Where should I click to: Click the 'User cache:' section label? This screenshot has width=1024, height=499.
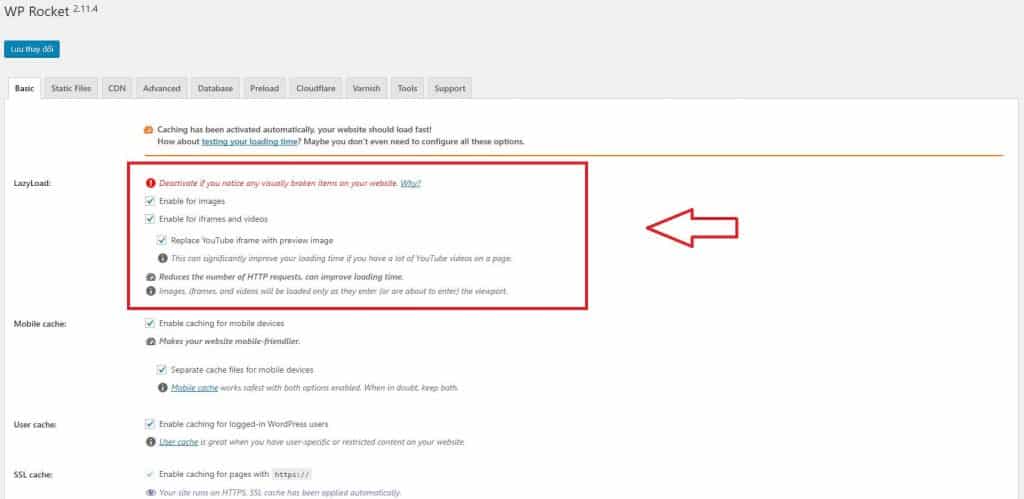point(35,425)
